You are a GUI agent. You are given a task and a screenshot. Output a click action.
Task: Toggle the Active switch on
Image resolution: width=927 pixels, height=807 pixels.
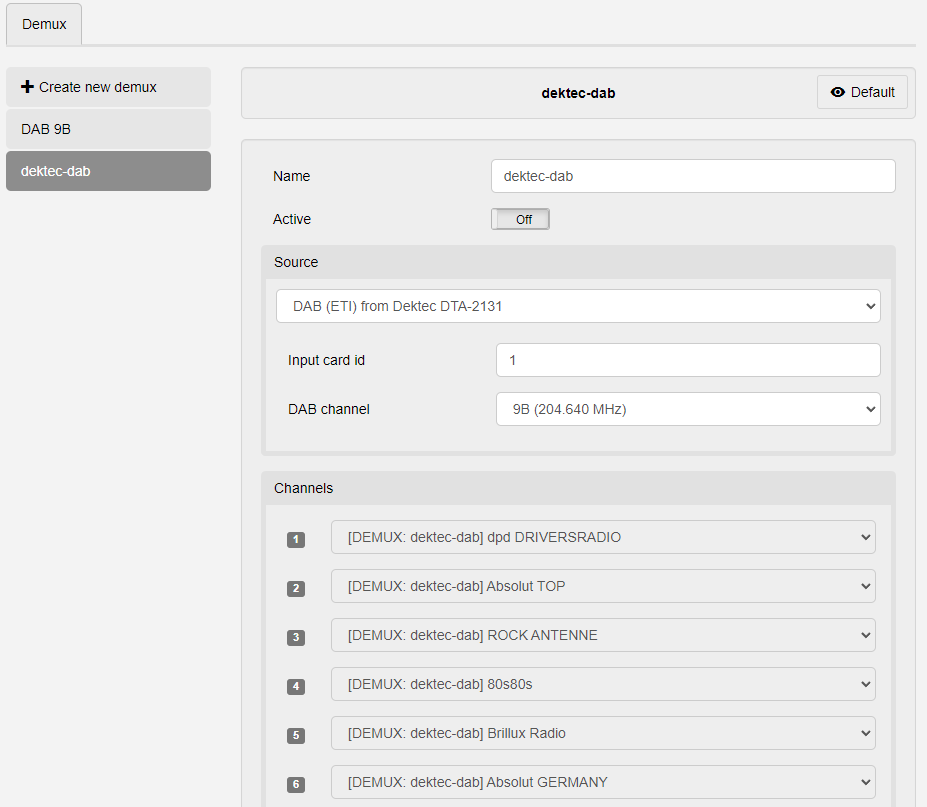(520, 219)
